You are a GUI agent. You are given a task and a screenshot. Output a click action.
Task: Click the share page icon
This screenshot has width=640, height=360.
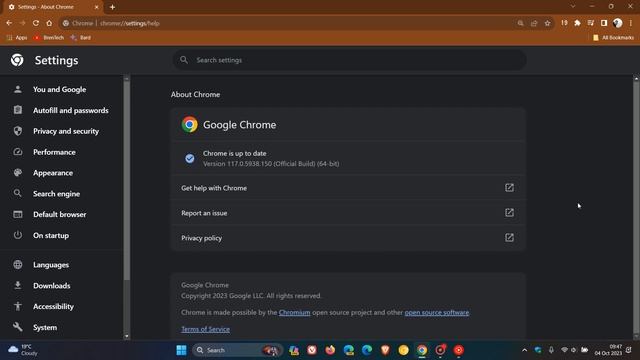pyautogui.click(x=534, y=23)
